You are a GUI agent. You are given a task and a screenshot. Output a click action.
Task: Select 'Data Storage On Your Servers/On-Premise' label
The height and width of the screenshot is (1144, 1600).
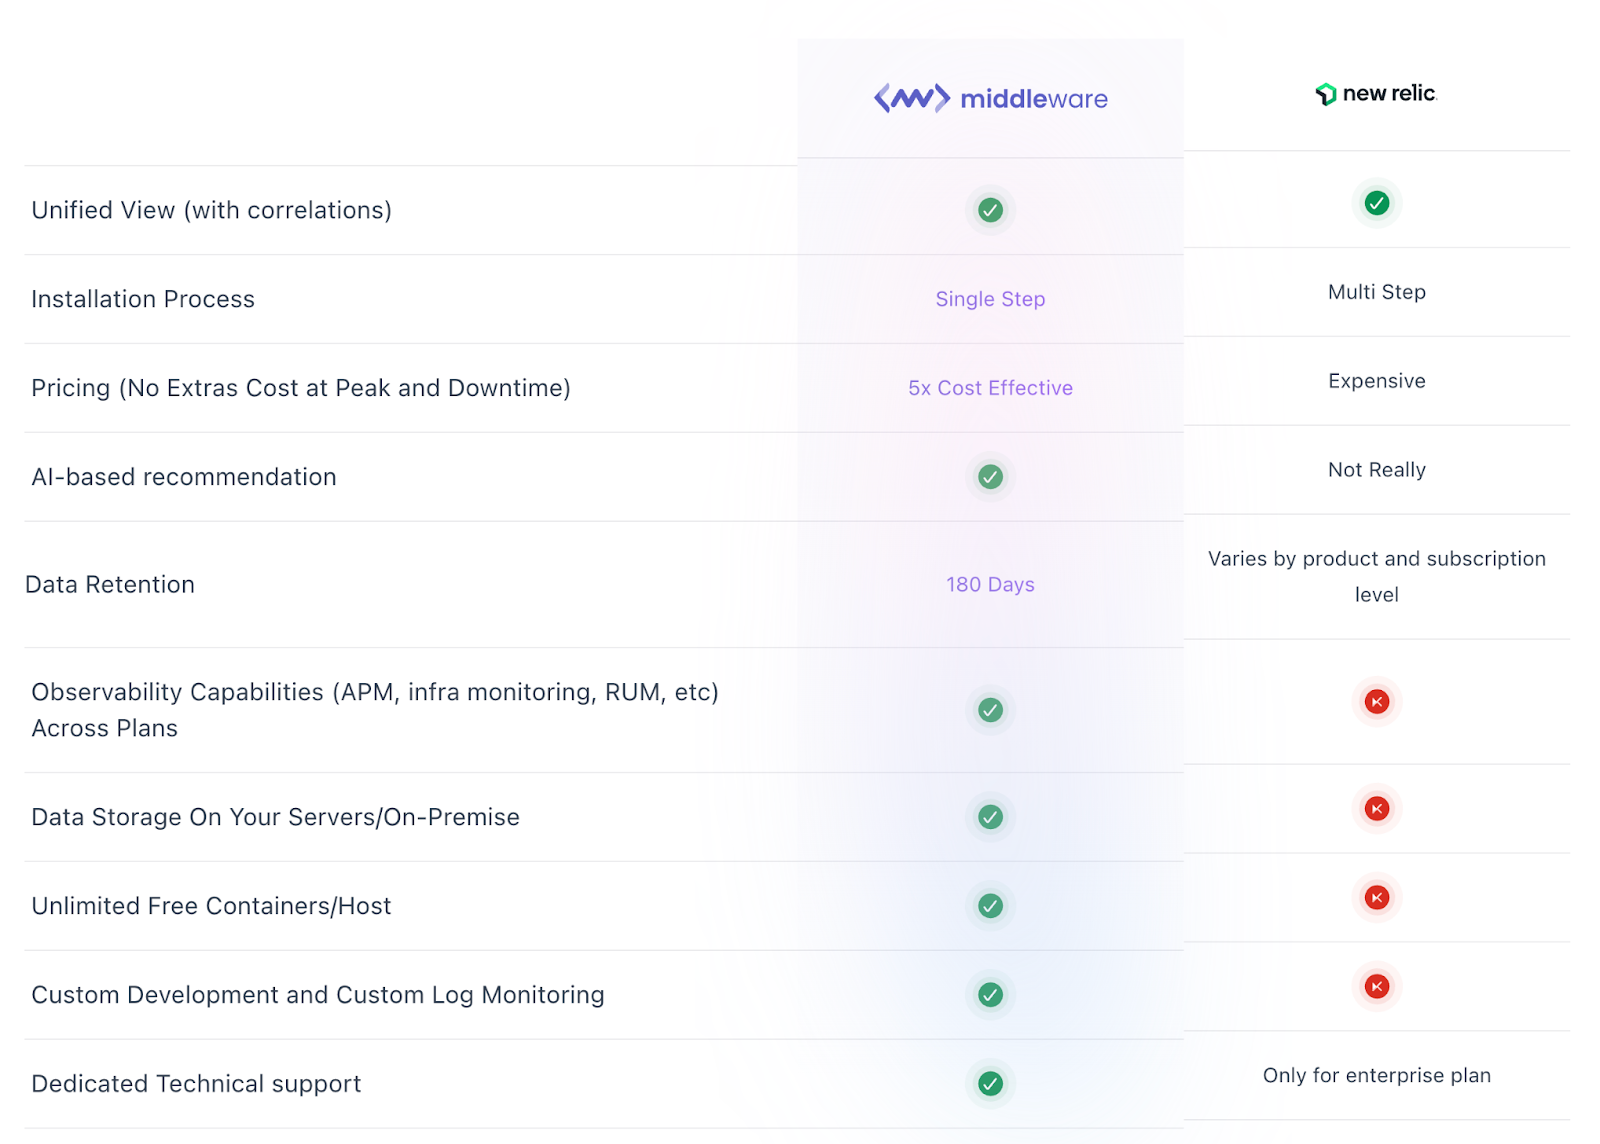pyautogui.click(x=275, y=817)
